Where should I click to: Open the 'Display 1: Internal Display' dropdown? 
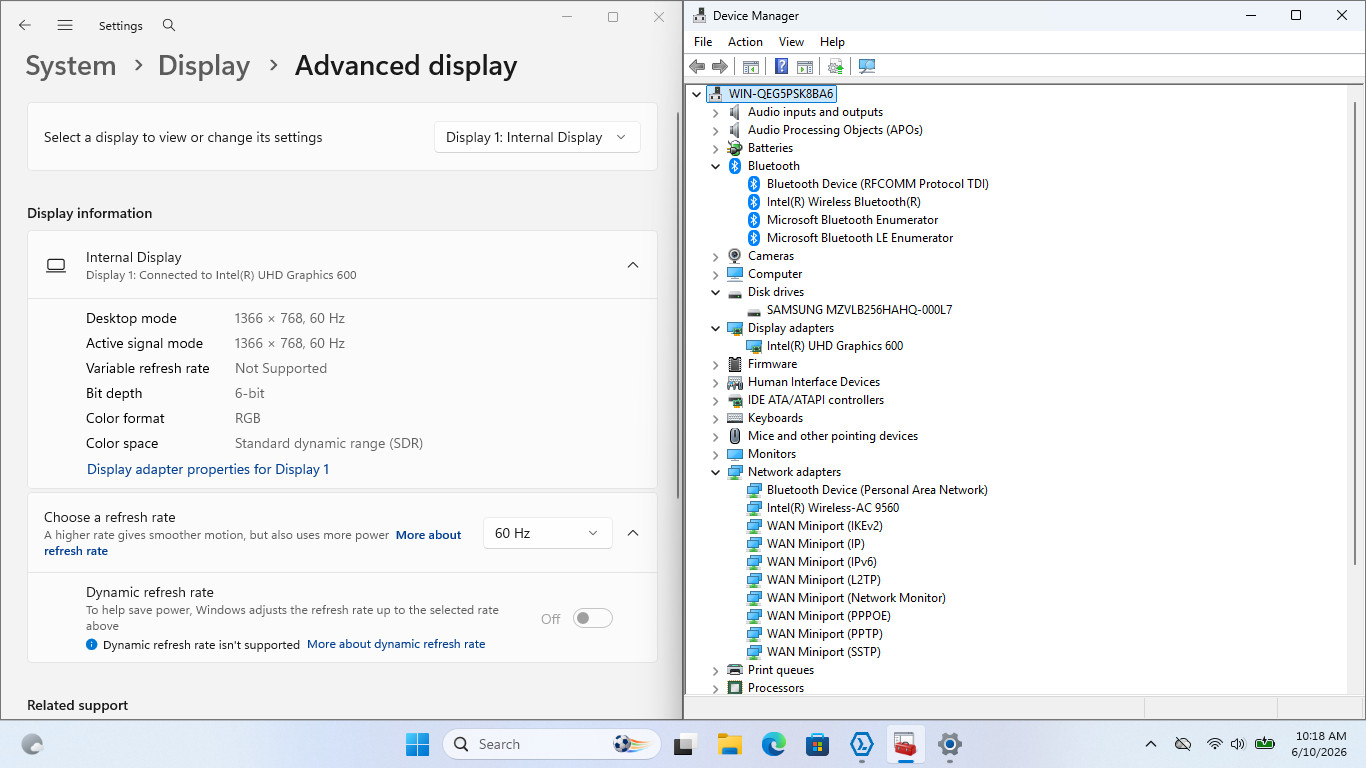tap(537, 138)
